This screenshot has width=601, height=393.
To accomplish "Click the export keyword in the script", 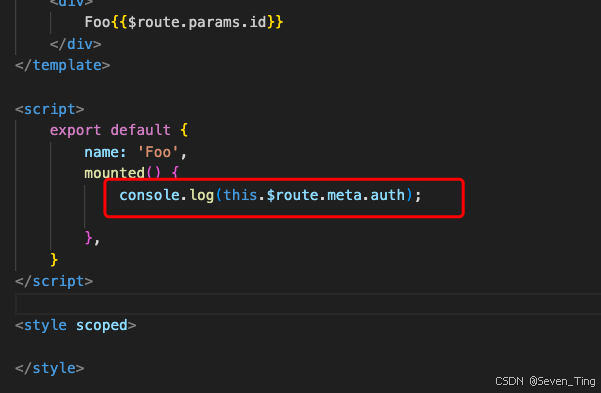I will click(76, 131).
